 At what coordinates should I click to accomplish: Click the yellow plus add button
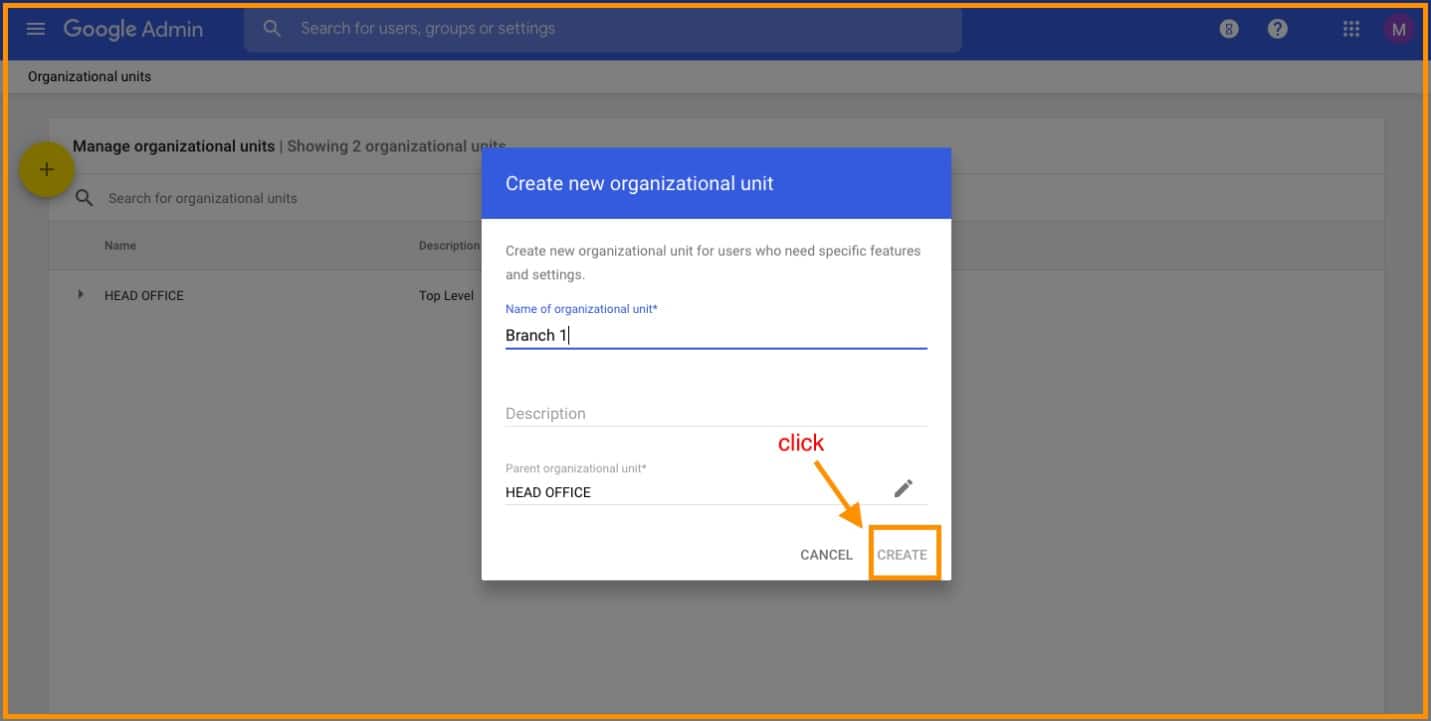click(x=46, y=170)
